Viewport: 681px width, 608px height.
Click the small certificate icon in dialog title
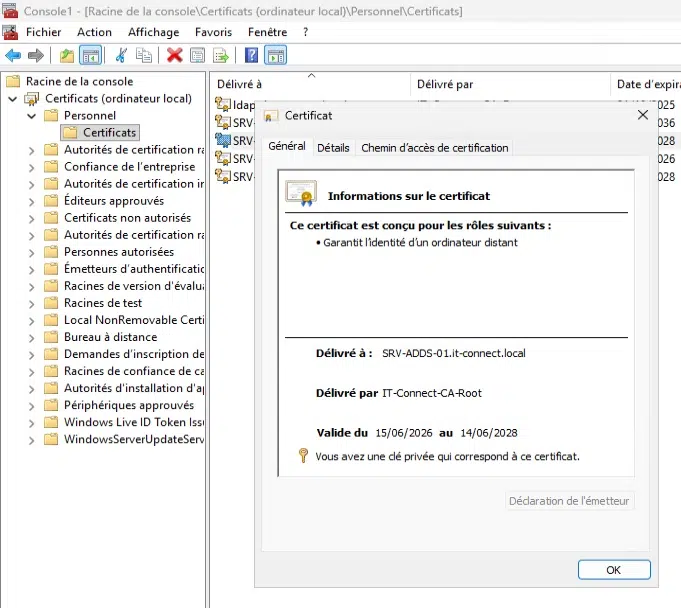[x=271, y=116]
